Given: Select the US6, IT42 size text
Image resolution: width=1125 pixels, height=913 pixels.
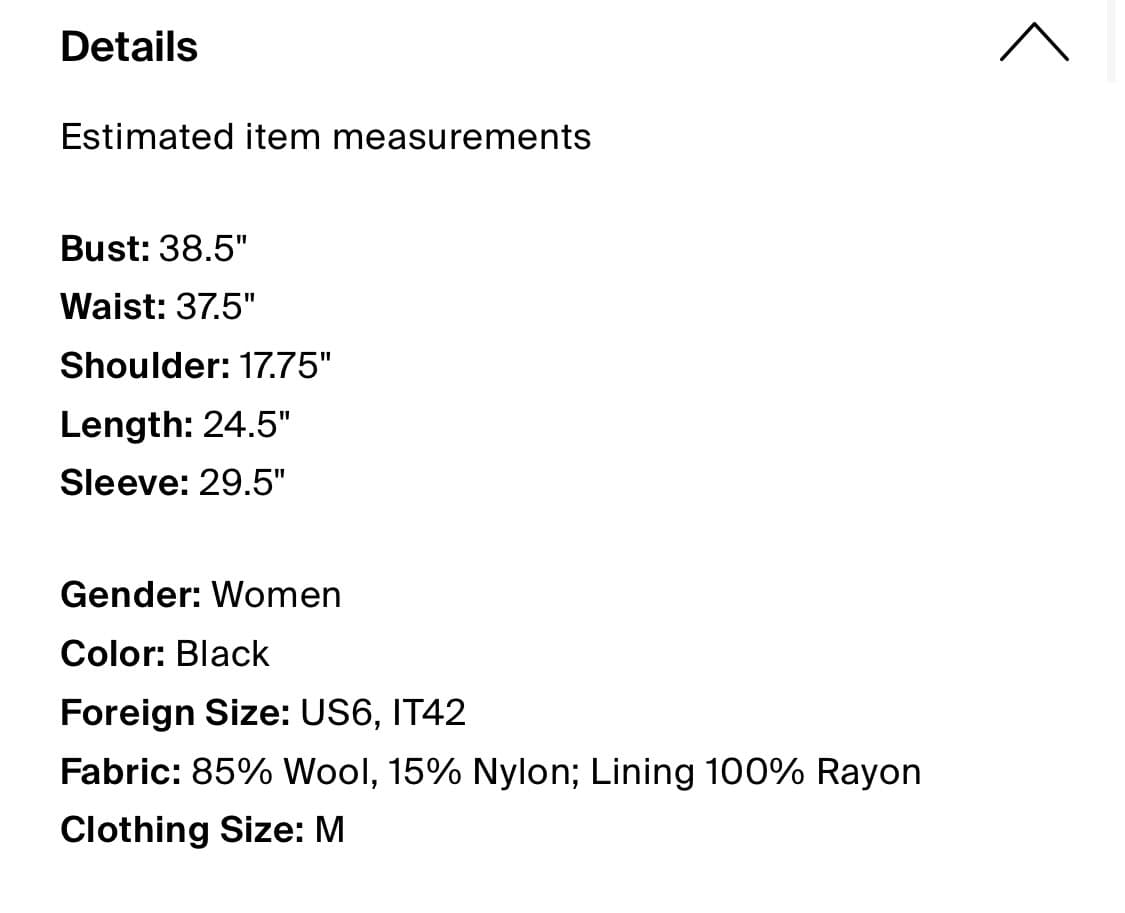Looking at the screenshot, I should point(383,713).
